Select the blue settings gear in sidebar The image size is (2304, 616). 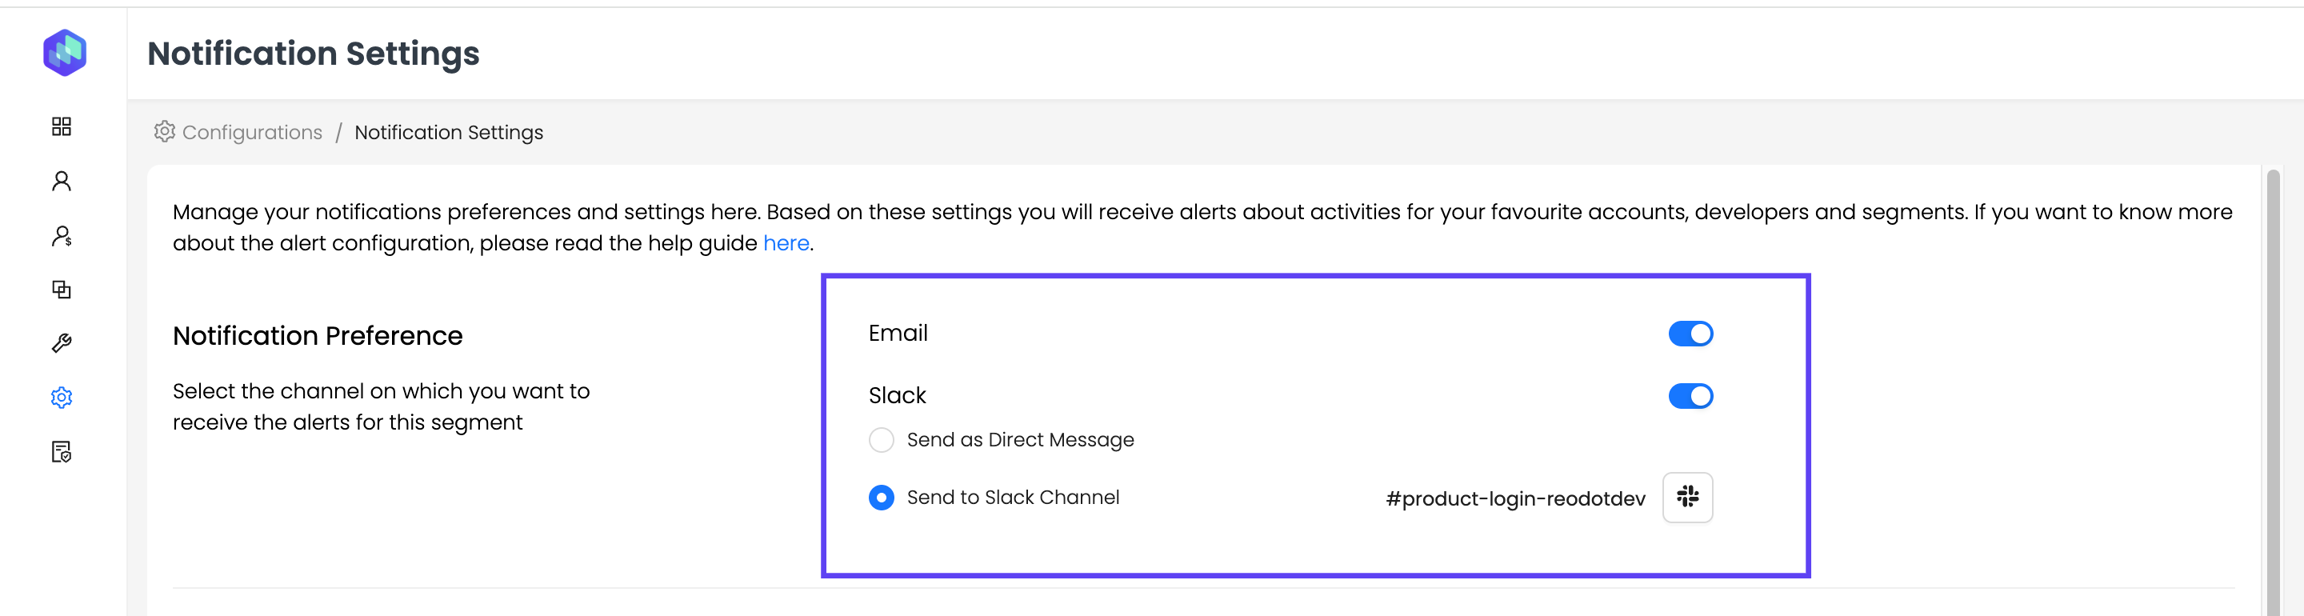click(x=62, y=398)
